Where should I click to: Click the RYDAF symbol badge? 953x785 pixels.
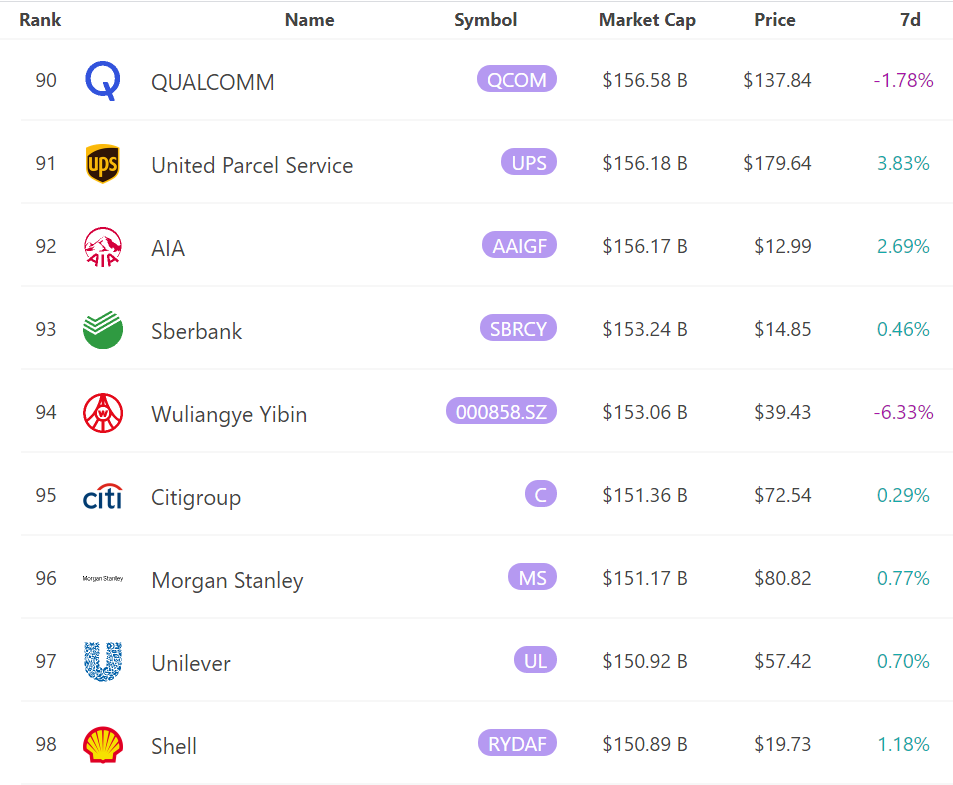point(517,743)
